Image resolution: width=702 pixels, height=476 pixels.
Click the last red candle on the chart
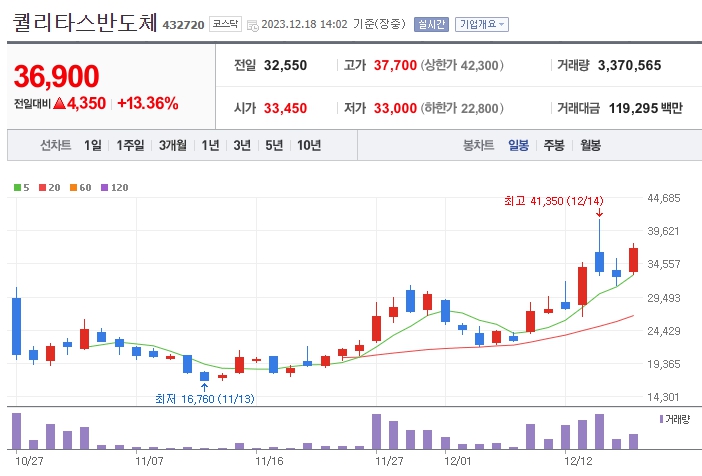tap(634, 260)
